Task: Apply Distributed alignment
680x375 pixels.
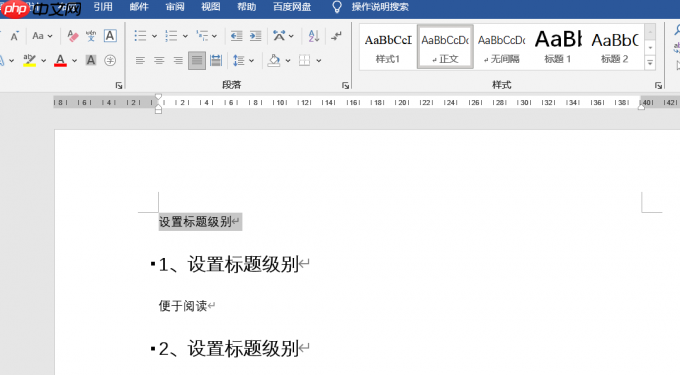Action: coord(216,60)
